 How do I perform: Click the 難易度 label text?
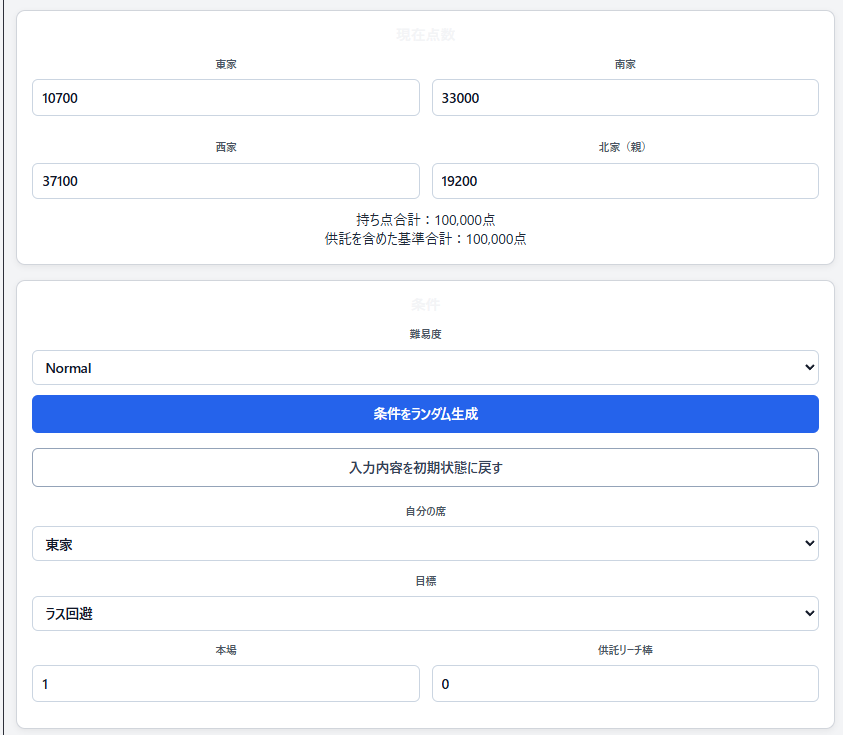pyautogui.click(x=425, y=334)
